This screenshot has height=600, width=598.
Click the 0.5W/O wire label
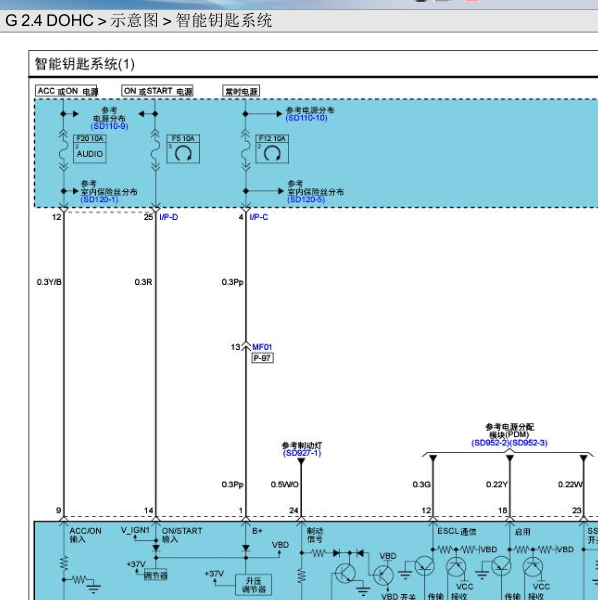point(285,484)
